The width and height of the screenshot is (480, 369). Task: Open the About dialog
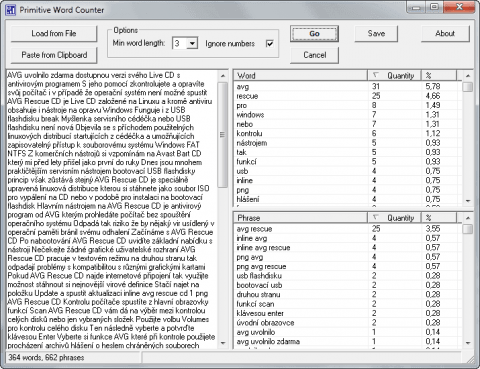coord(445,34)
